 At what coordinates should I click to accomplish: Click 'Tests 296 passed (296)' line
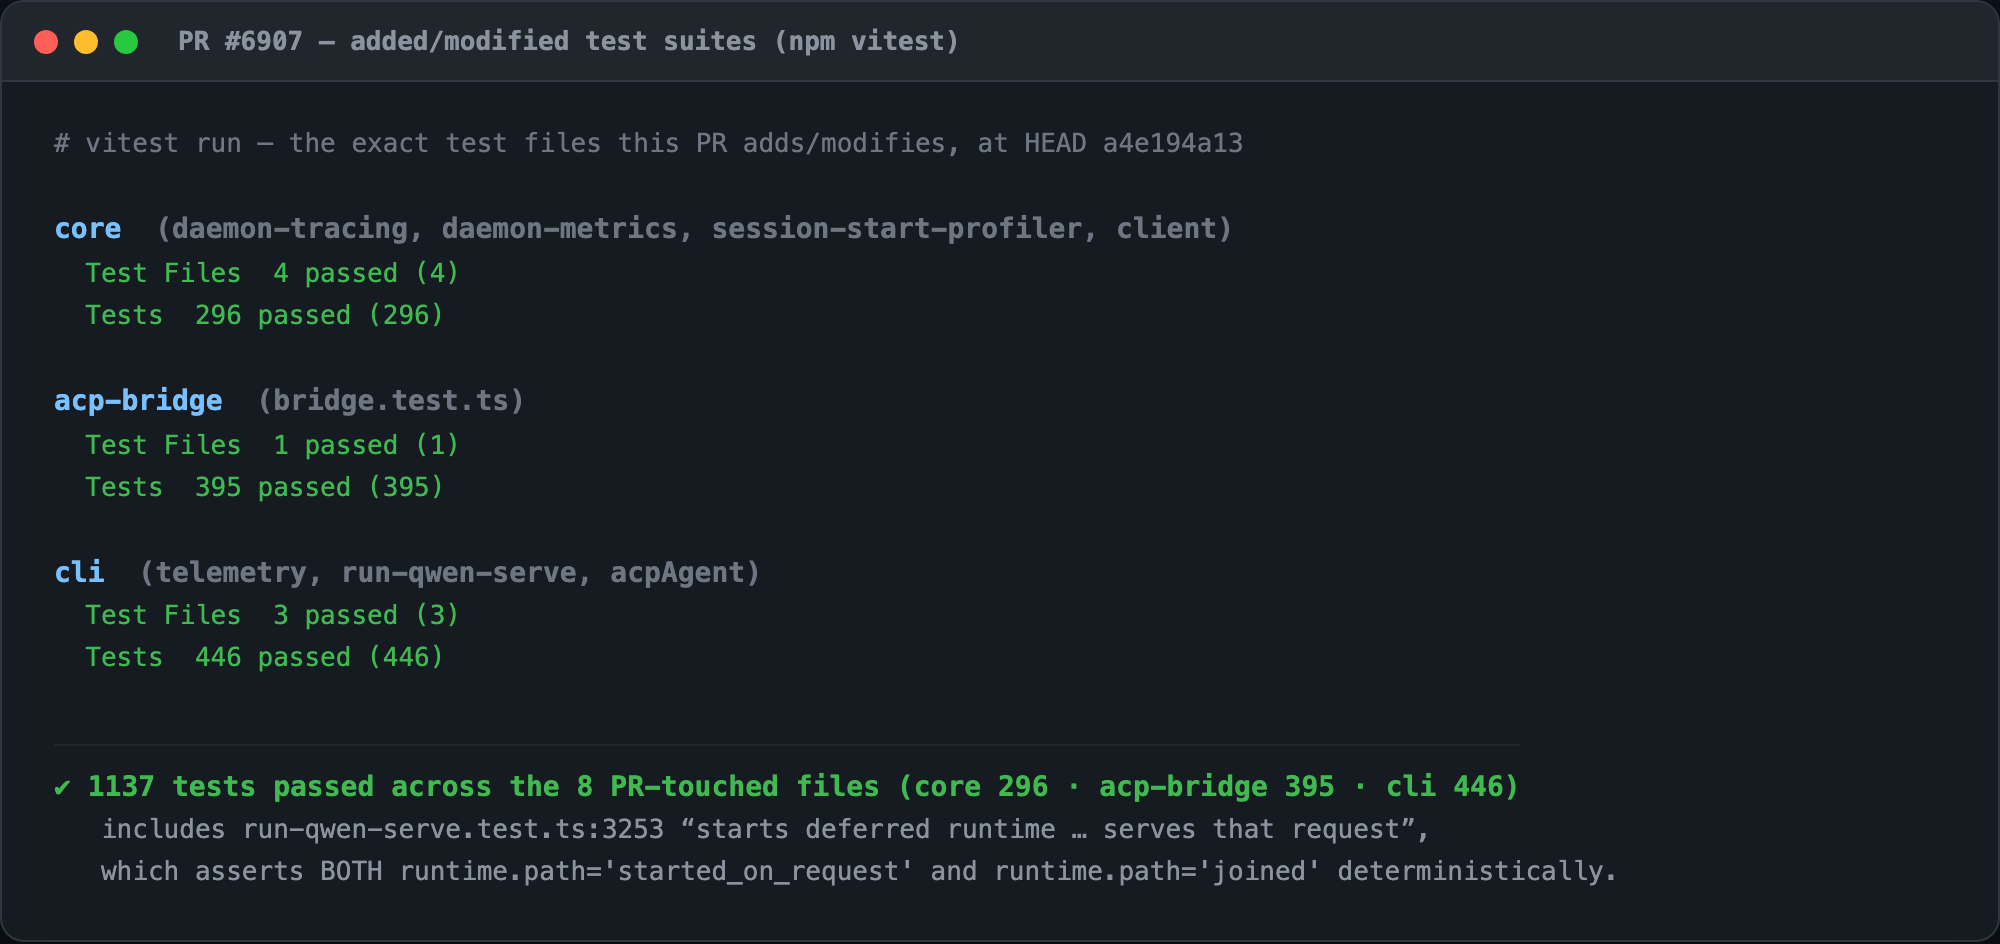(264, 315)
